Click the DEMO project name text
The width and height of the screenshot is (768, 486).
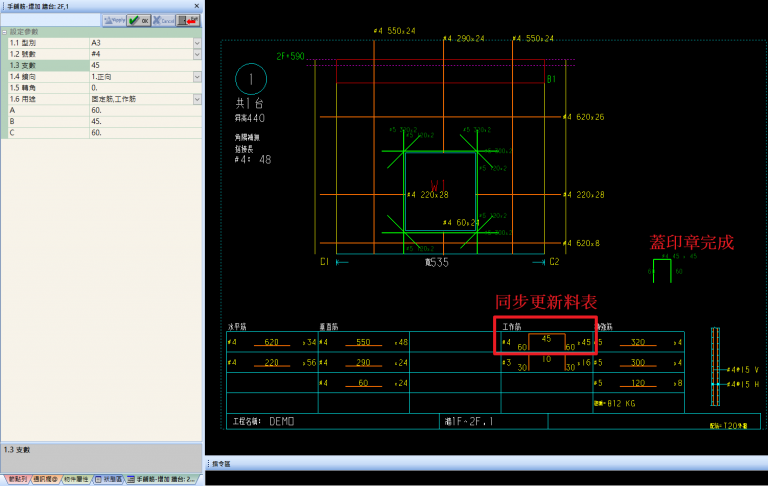click(282, 421)
